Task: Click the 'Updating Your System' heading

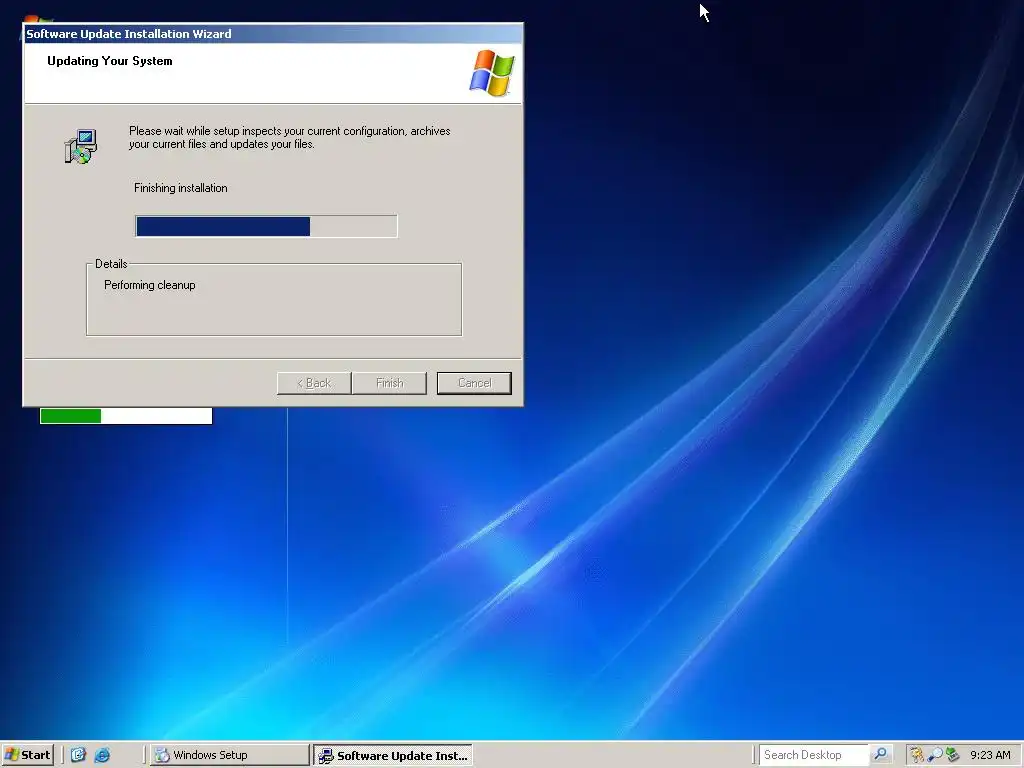Action: (x=110, y=61)
